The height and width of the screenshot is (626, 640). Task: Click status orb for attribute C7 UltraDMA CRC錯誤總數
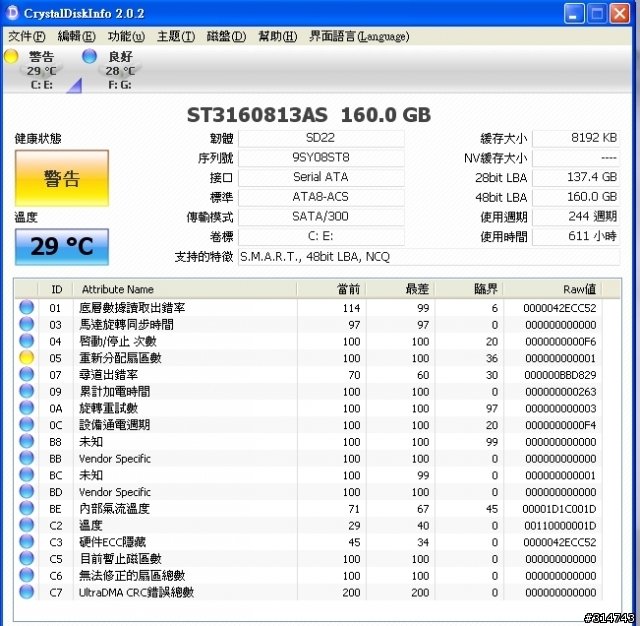(27, 591)
